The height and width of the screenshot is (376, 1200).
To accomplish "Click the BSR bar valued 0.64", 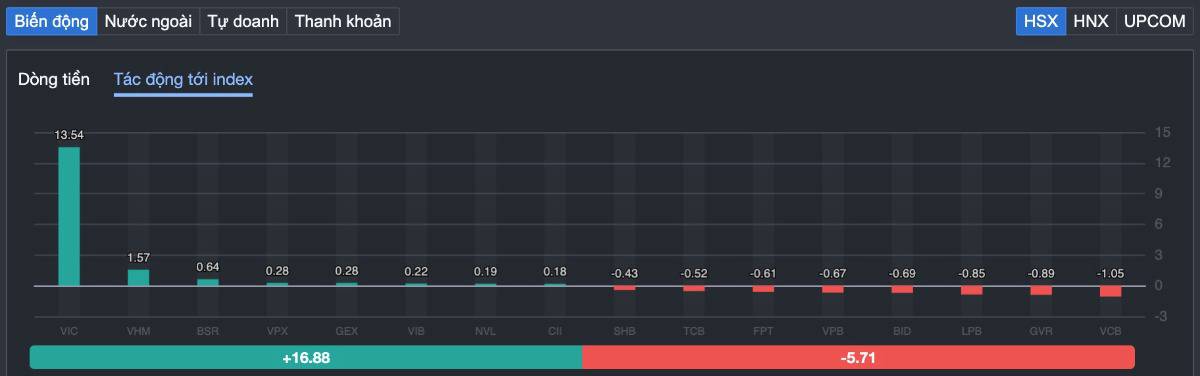I will coord(208,282).
